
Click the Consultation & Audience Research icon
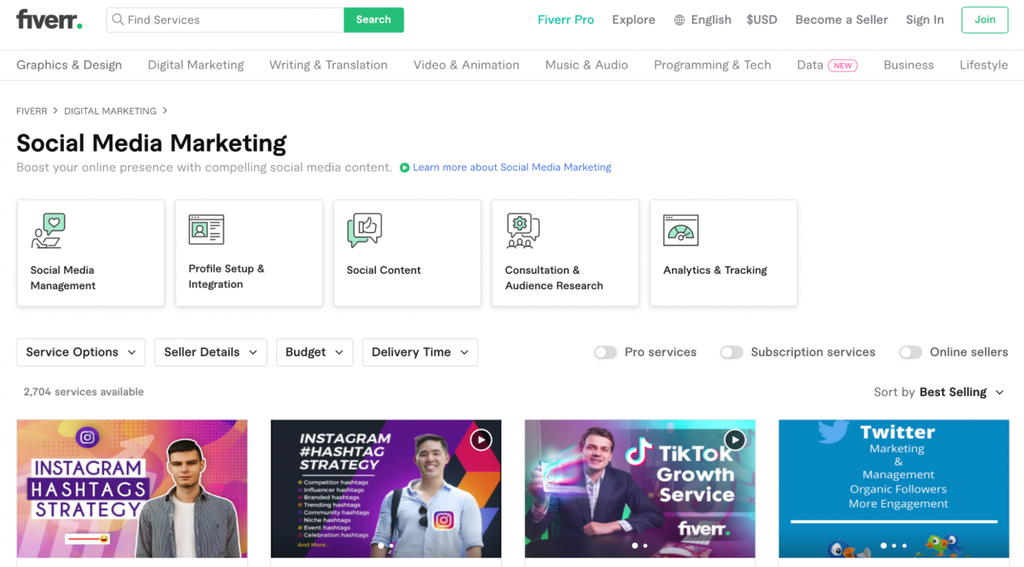523,231
